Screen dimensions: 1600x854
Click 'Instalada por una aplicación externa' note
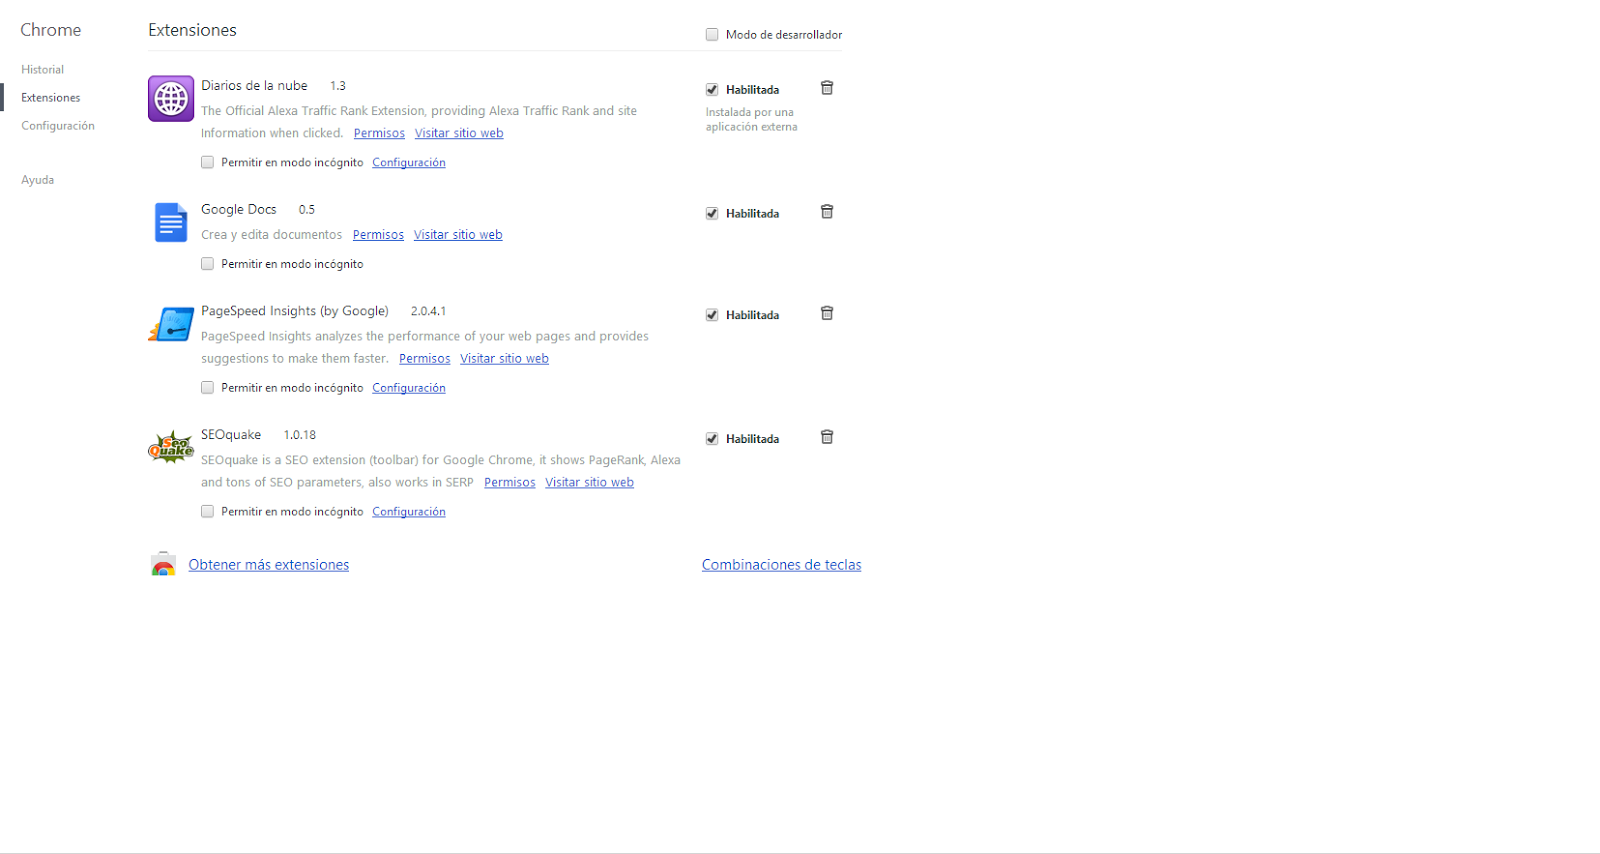[751, 120]
